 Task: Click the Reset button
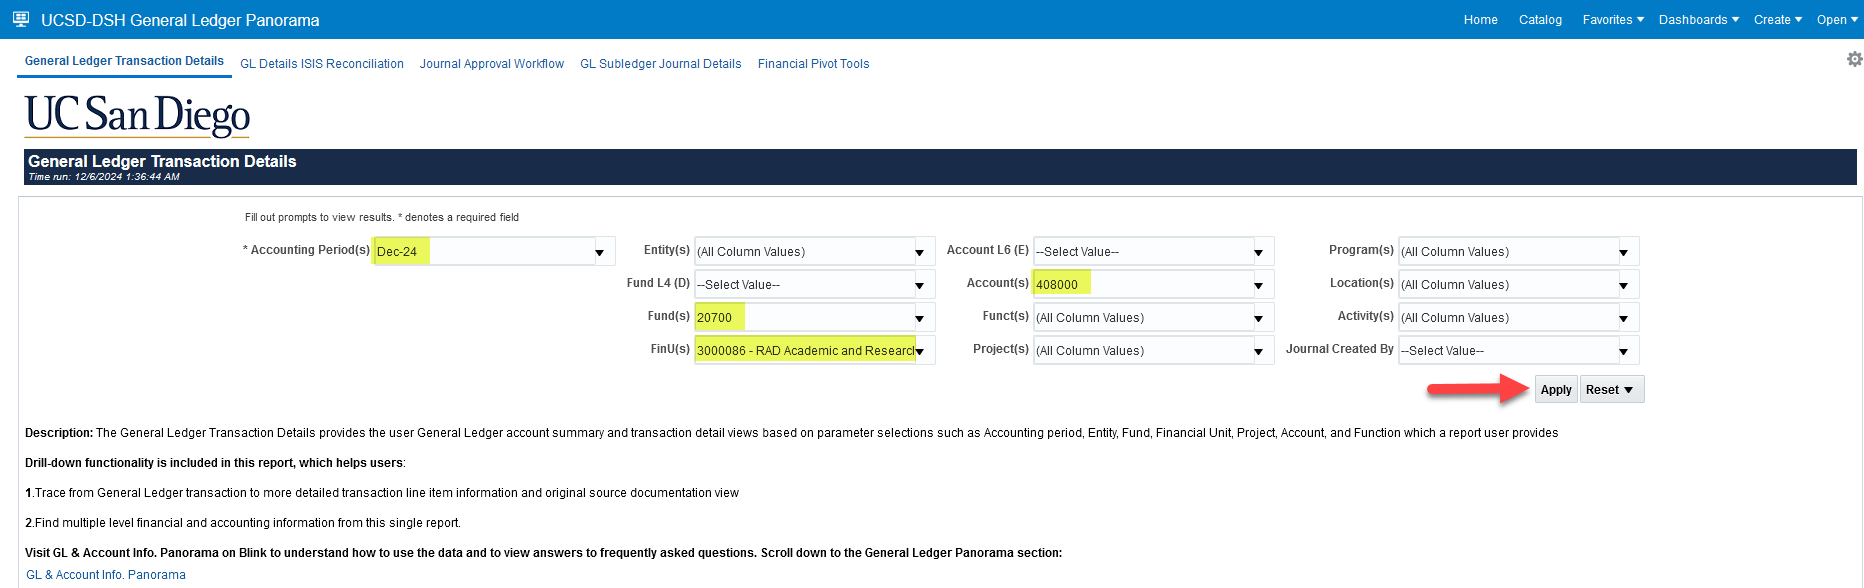(1611, 390)
